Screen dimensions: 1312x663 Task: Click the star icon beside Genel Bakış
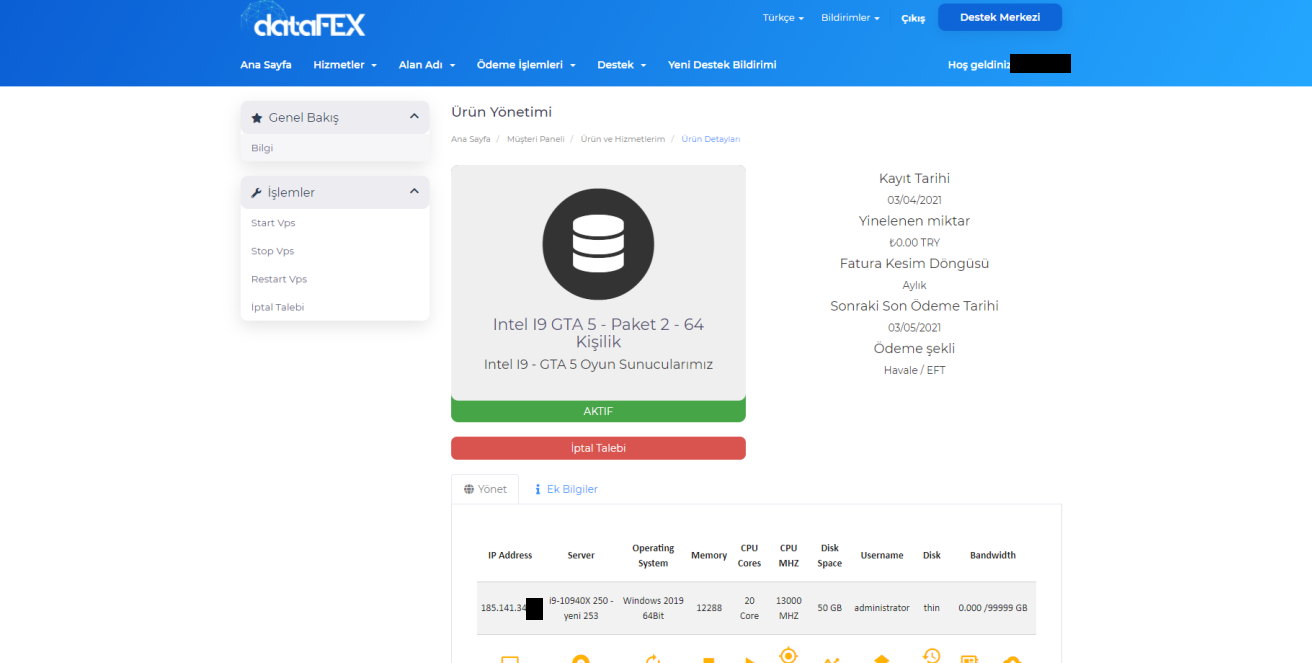[257, 118]
